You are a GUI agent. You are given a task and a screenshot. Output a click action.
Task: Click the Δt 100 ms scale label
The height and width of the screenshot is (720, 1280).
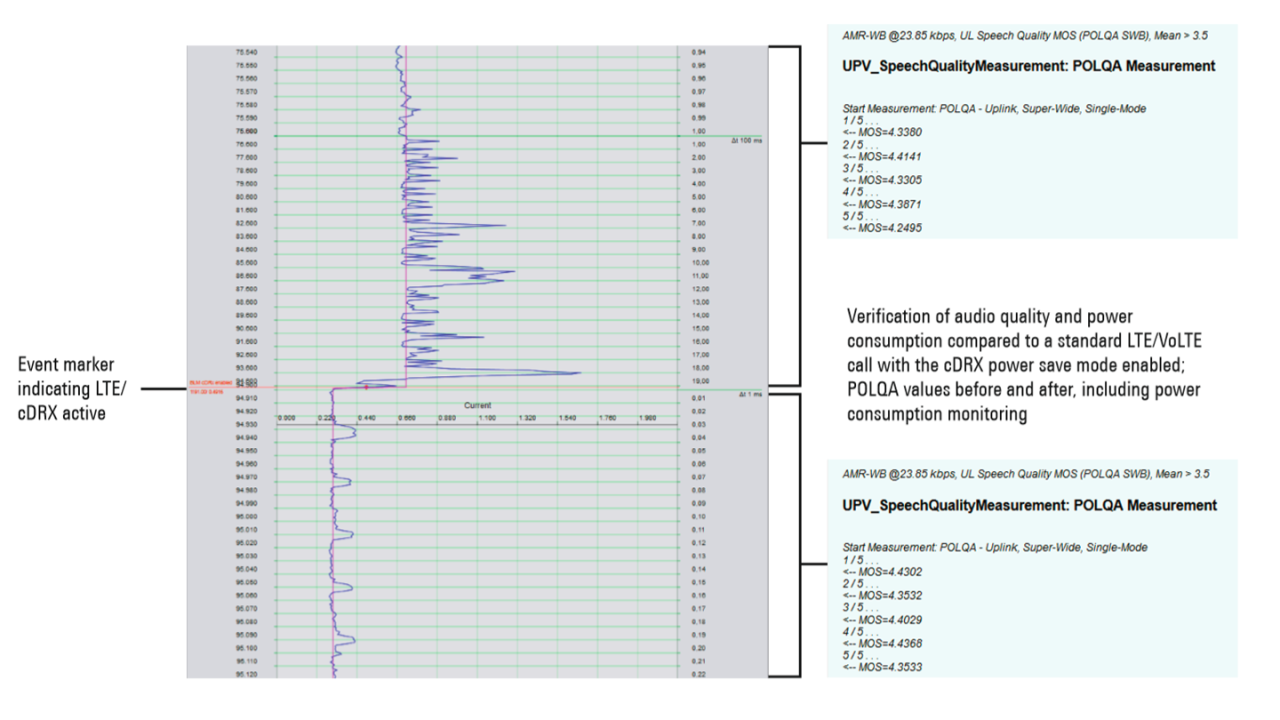[x=748, y=142]
